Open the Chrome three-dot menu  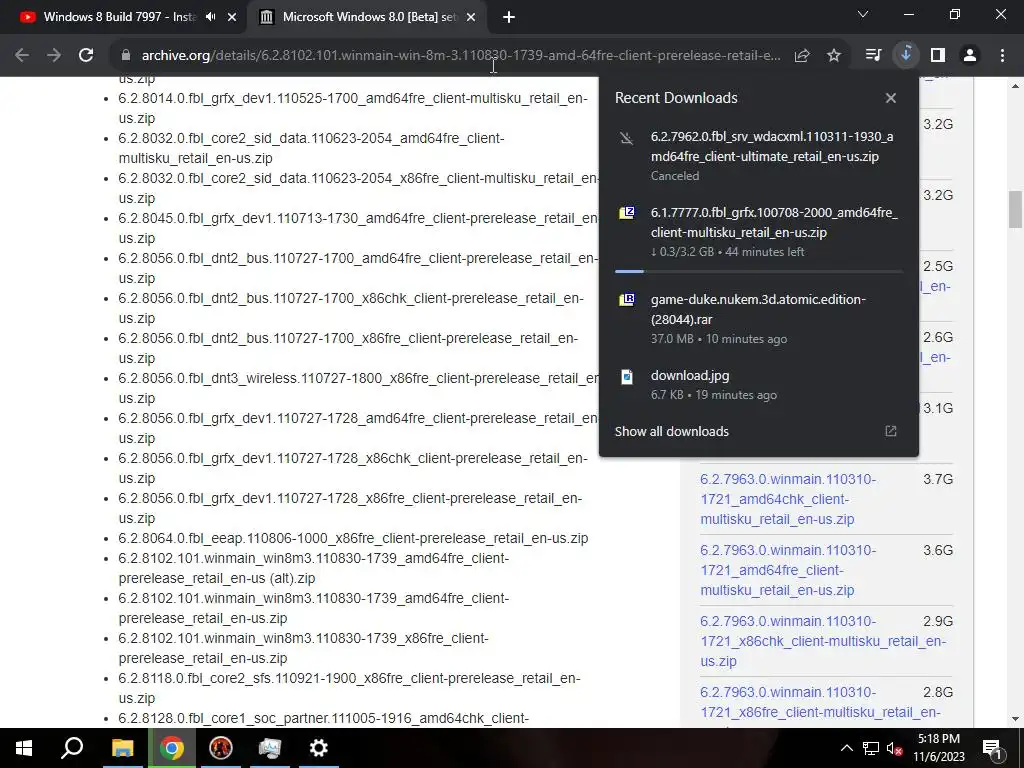click(1002, 56)
